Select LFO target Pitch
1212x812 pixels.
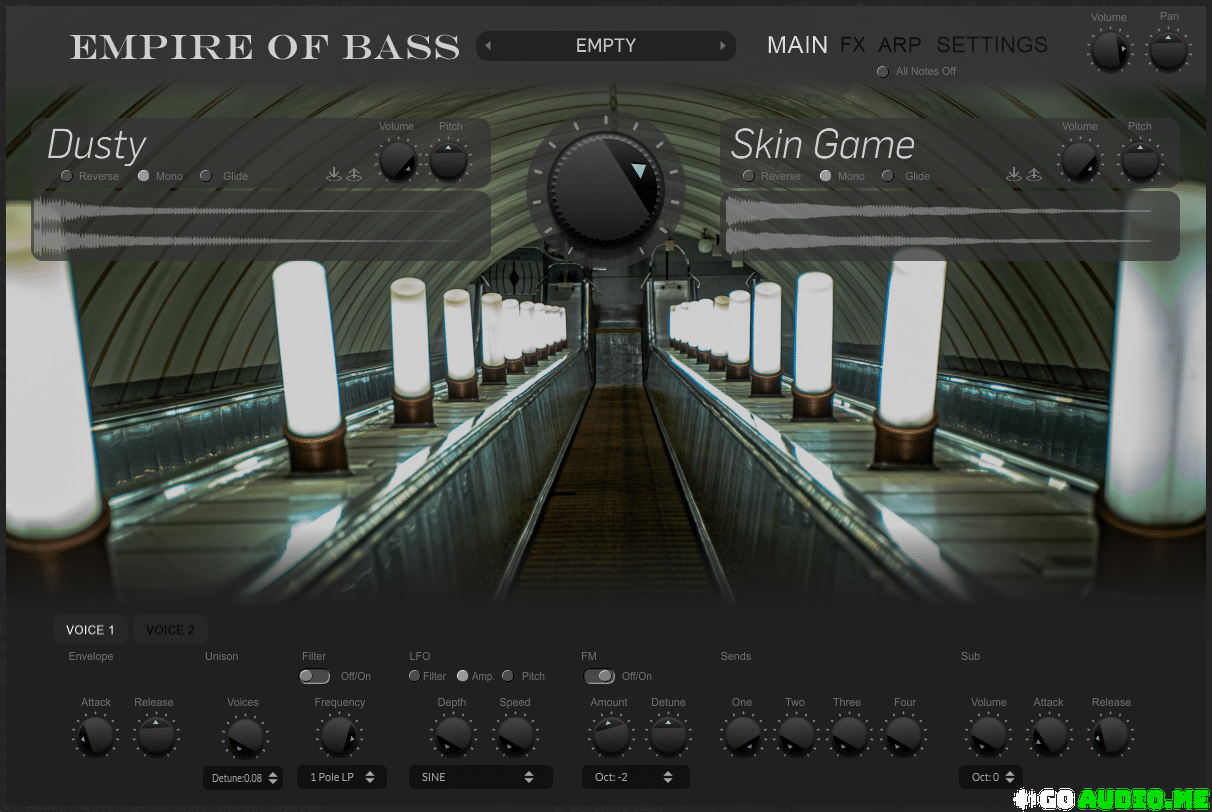click(x=508, y=676)
